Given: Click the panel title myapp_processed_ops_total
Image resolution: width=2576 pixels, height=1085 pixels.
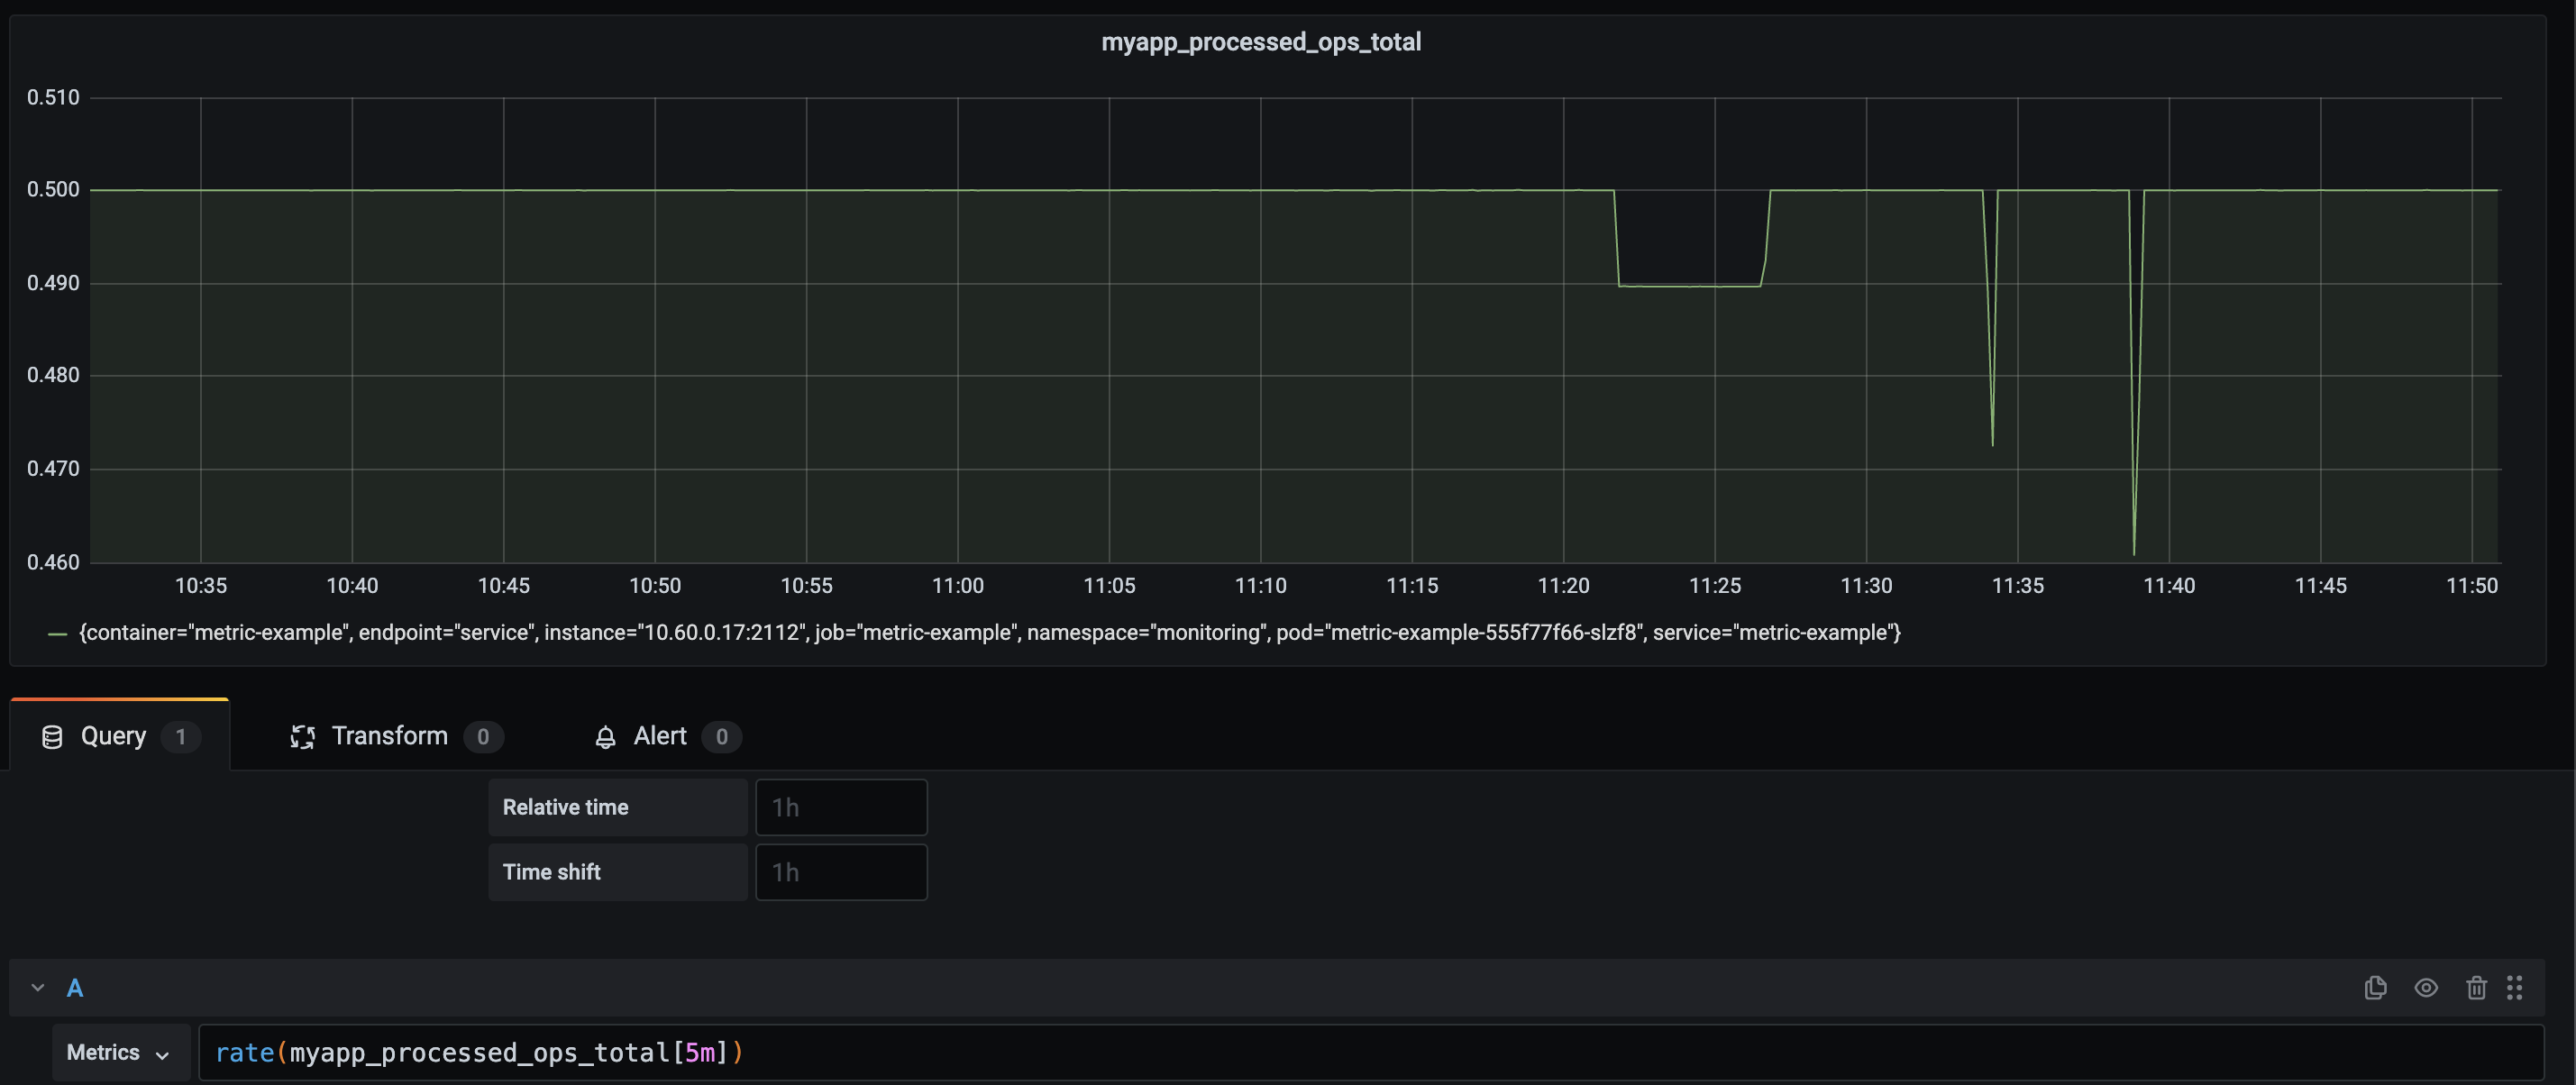Looking at the screenshot, I should (x=1260, y=42).
